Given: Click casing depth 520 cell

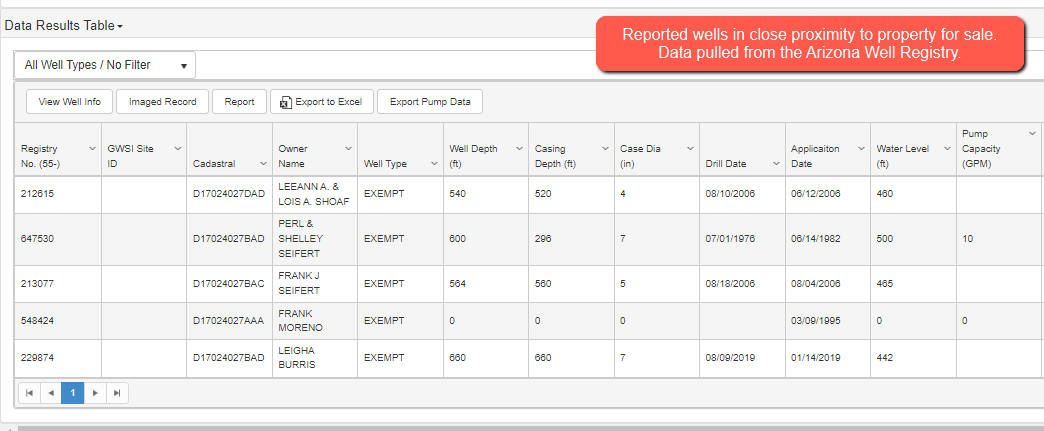Looking at the screenshot, I should (571, 195).
